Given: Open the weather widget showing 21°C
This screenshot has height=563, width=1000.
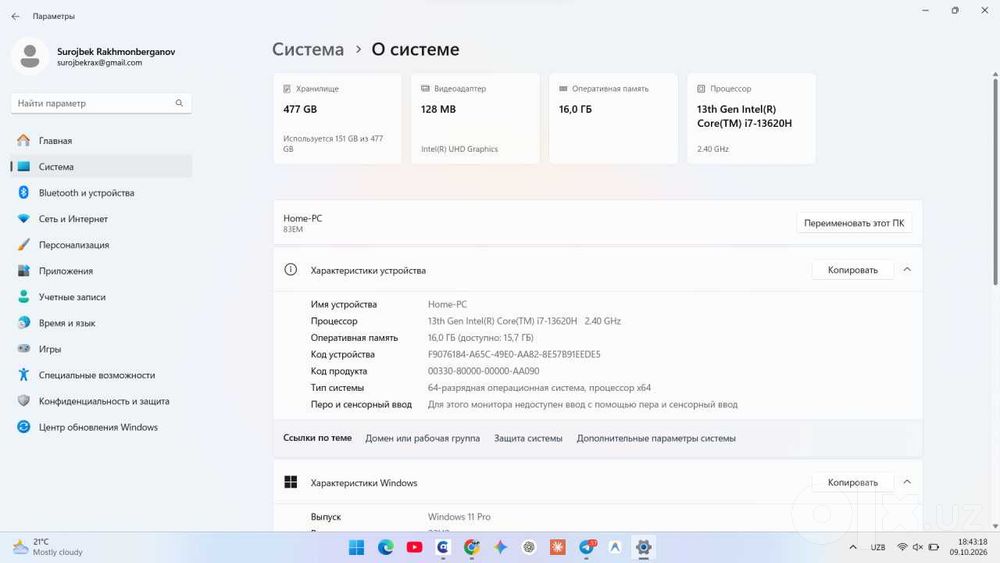Looking at the screenshot, I should coord(48,547).
